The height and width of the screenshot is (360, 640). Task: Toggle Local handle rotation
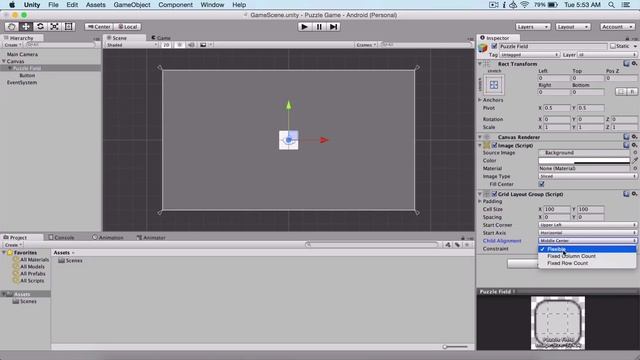point(128,27)
